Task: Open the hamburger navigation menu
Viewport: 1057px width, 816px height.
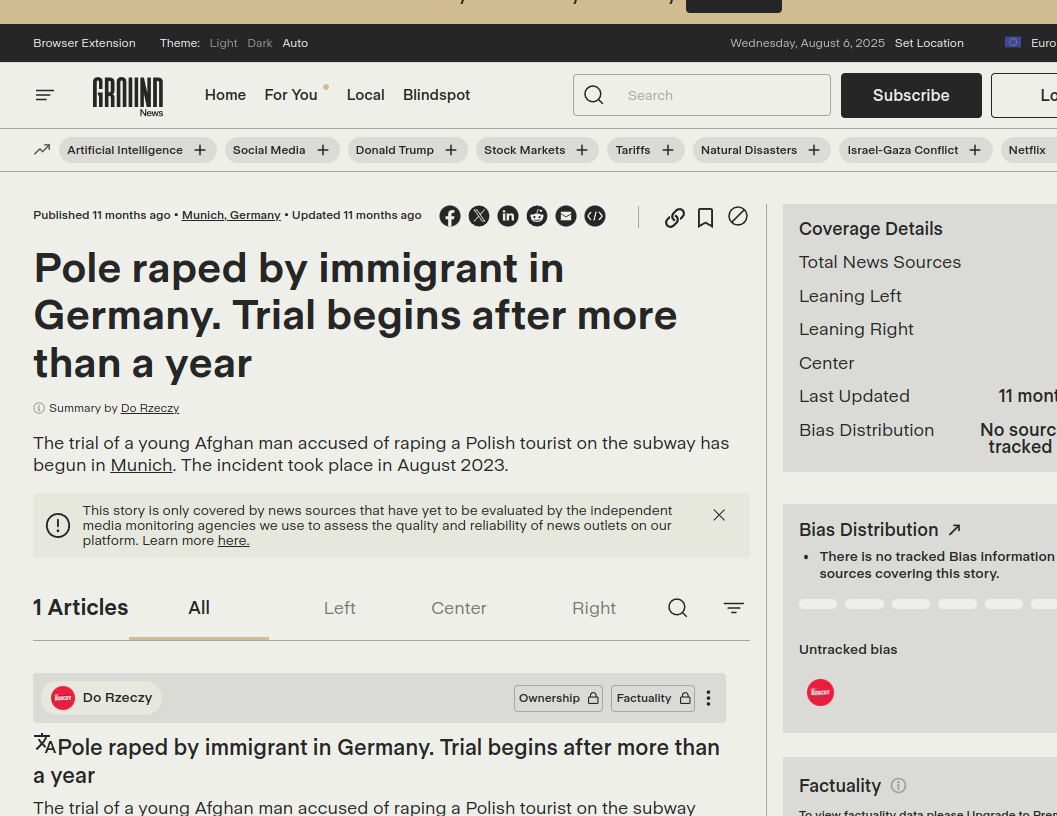Action: click(44, 95)
